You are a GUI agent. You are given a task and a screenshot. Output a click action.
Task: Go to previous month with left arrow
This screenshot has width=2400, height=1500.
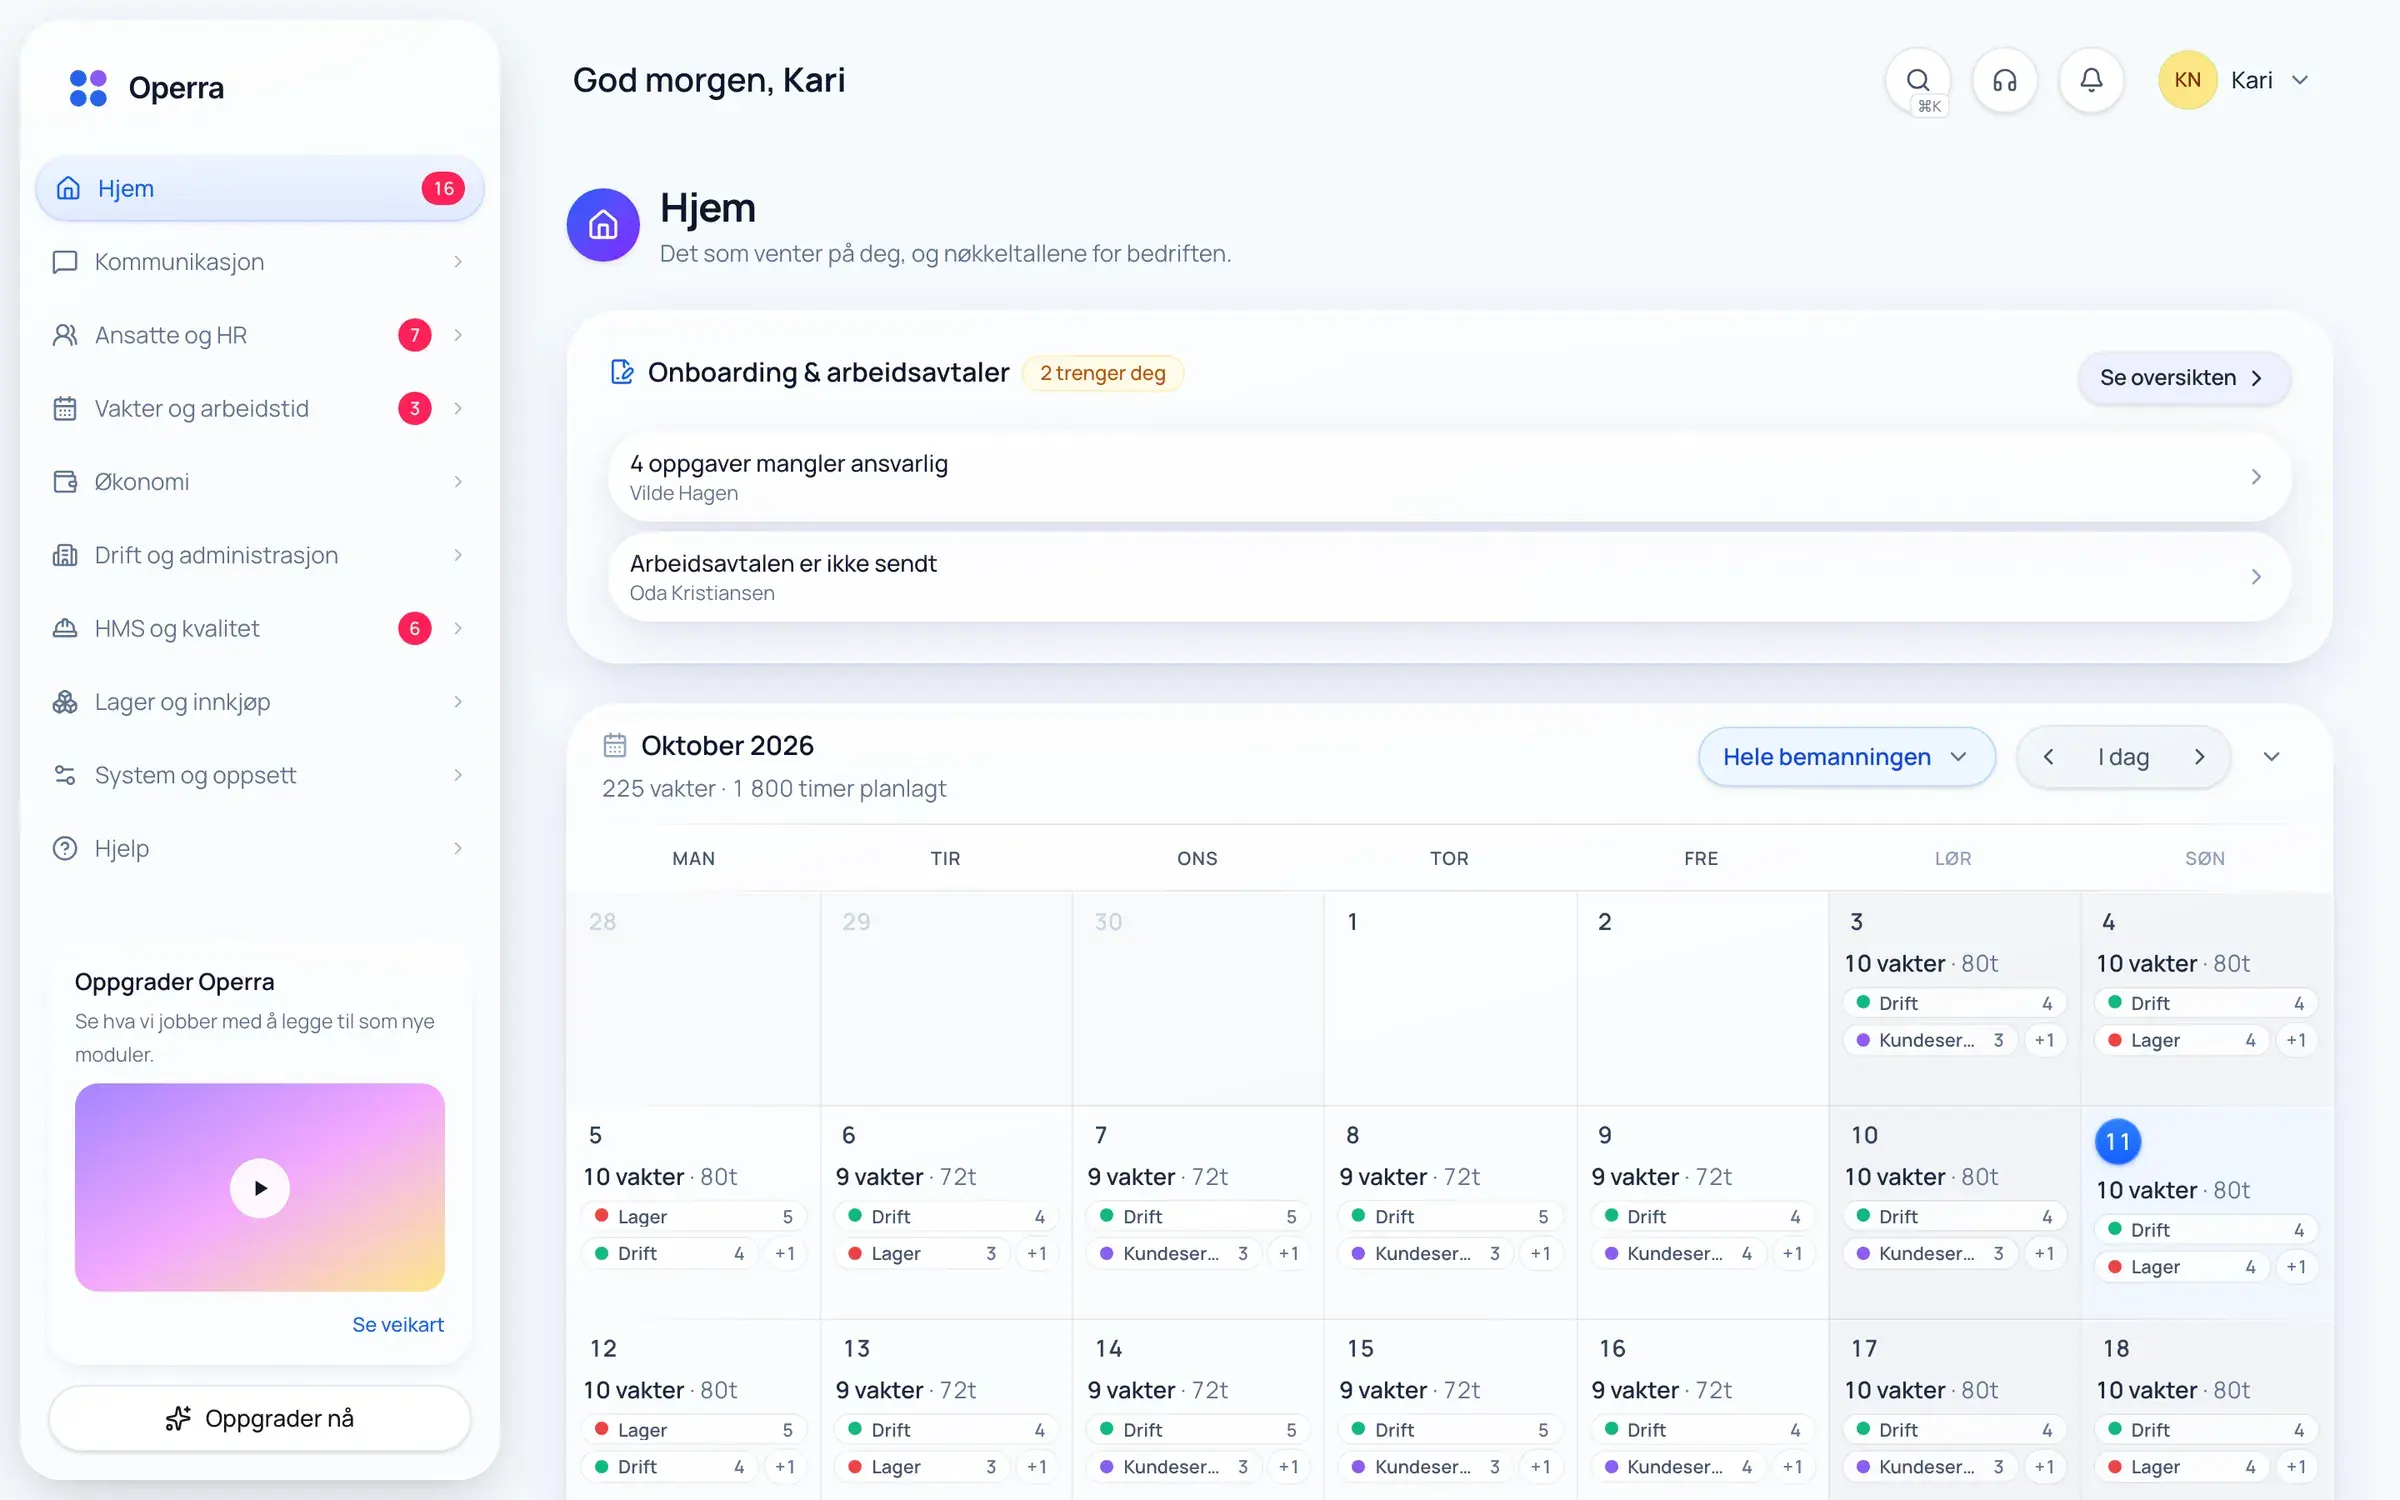click(x=2048, y=757)
